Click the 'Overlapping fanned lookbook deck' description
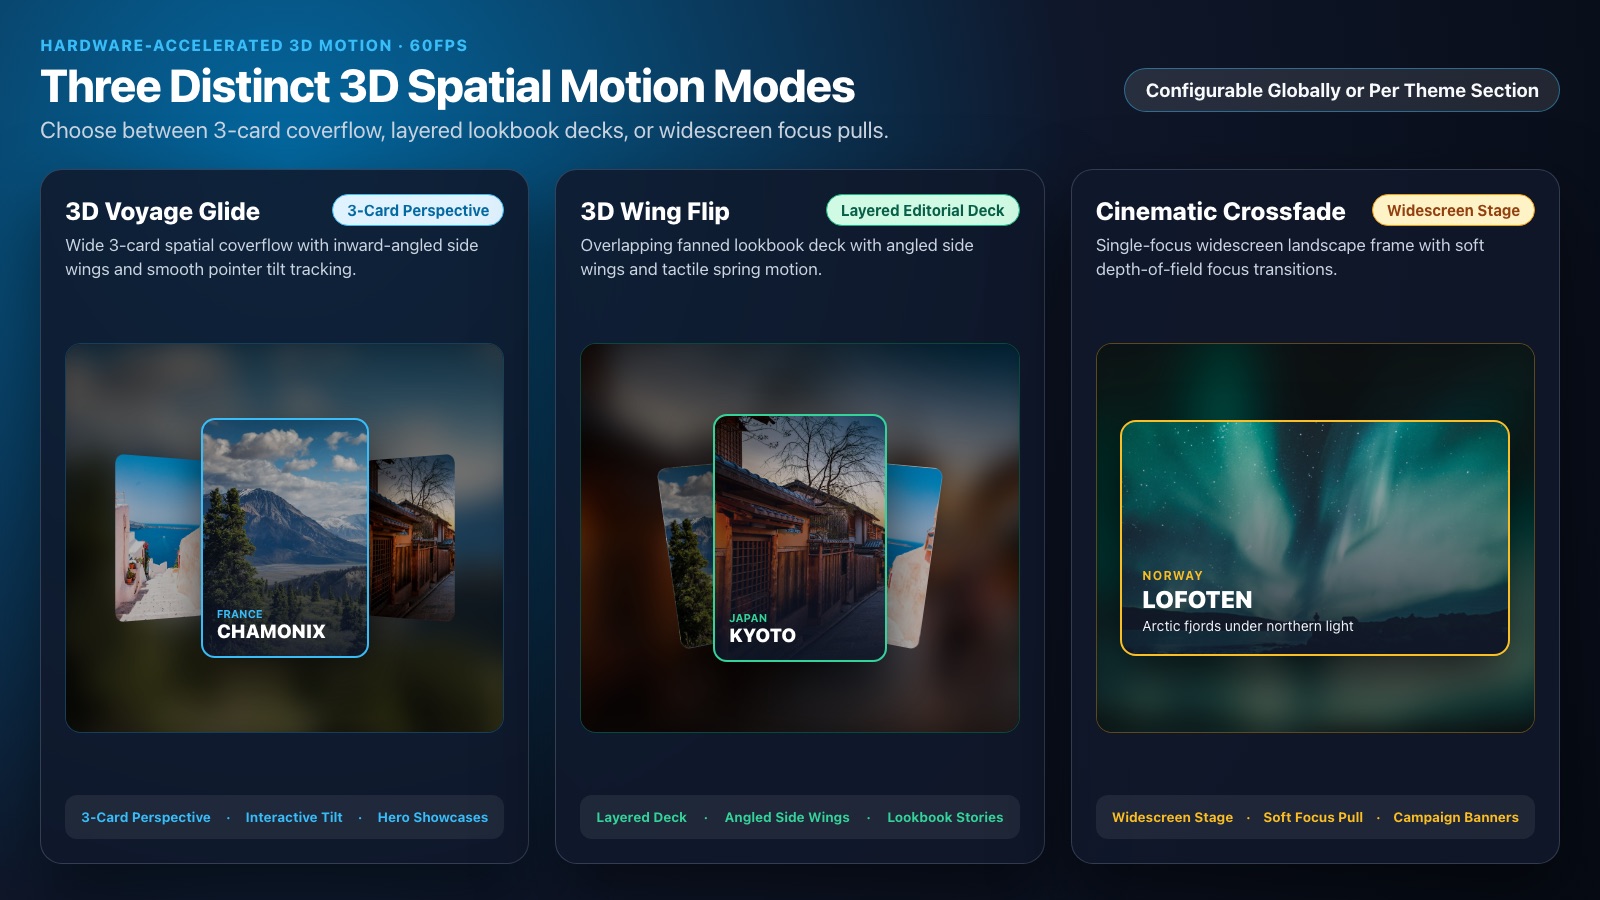 click(777, 257)
